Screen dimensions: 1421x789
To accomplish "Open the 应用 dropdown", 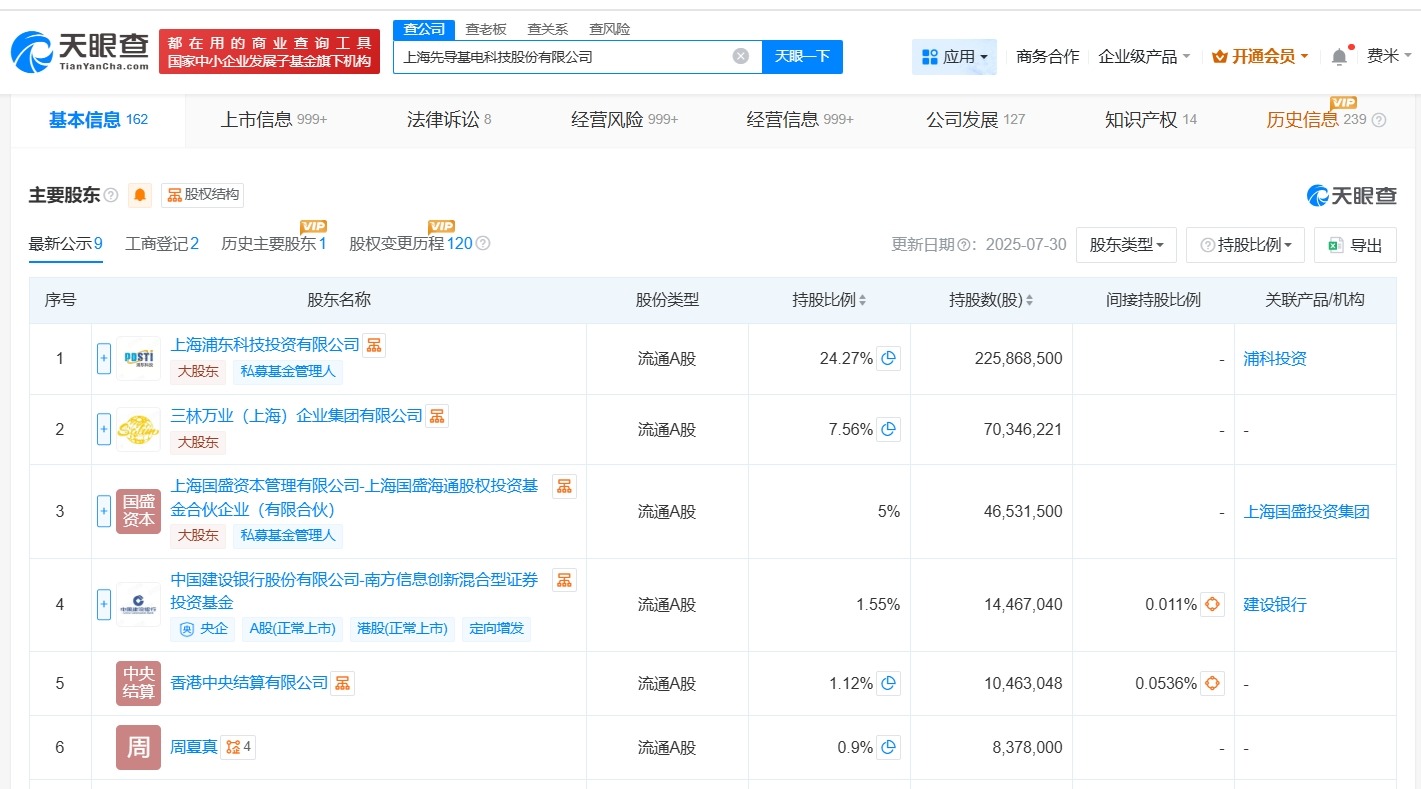I will (x=954, y=56).
